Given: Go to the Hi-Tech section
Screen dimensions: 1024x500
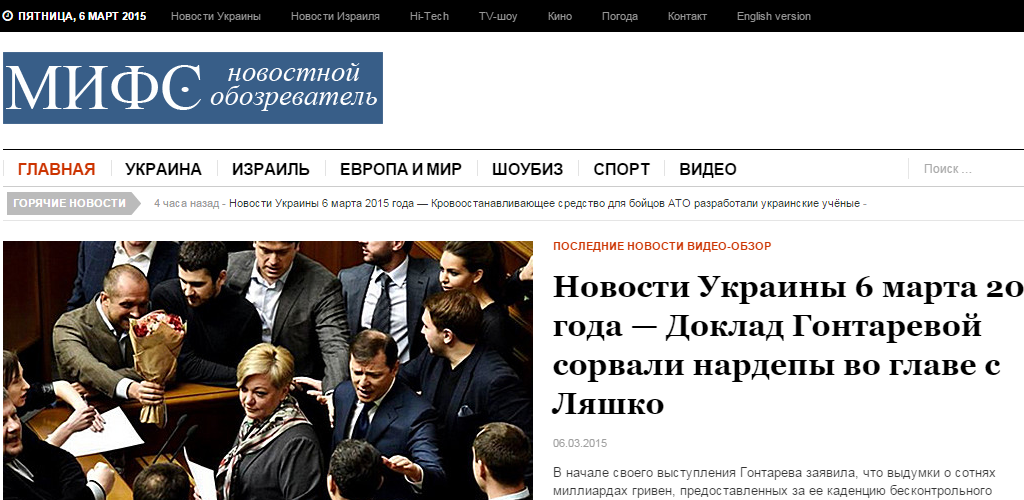Looking at the screenshot, I should pyautogui.click(x=429, y=16).
